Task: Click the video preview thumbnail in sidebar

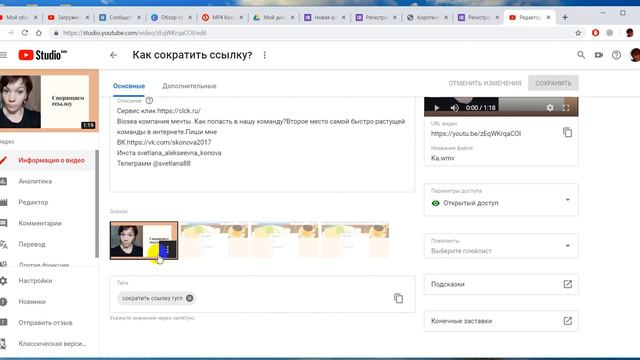Action: pos(48,101)
